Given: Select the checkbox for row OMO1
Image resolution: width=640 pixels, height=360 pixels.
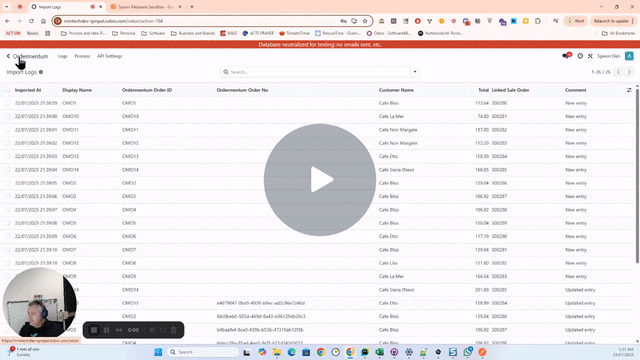Looking at the screenshot, I should click(x=8, y=103).
